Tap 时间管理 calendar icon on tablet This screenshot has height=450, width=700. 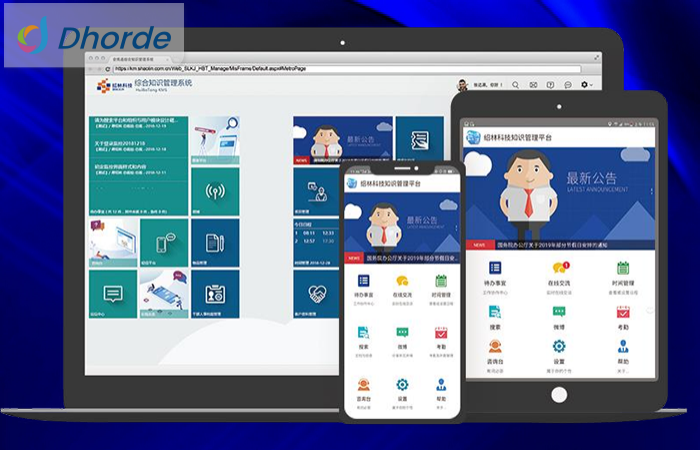tap(622, 268)
